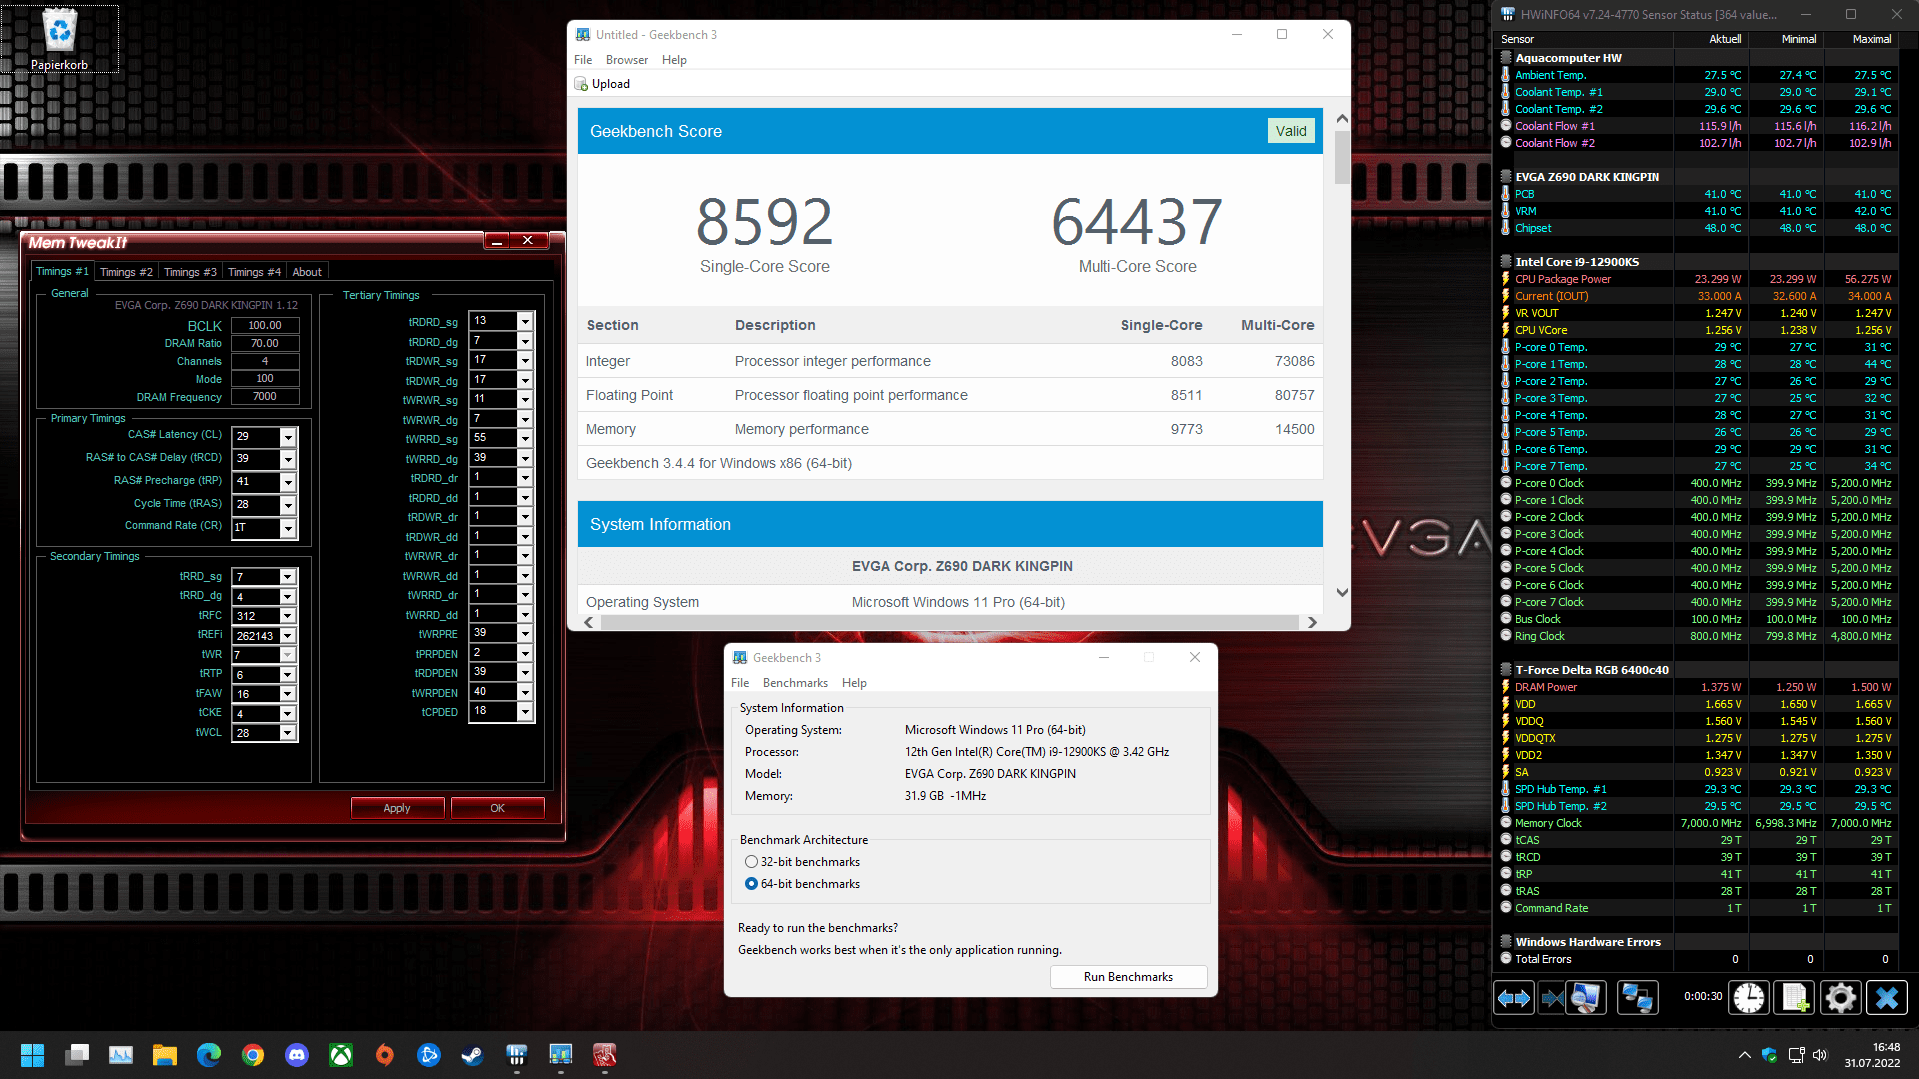Open Steam from taskbar
The image size is (1919, 1079).
[473, 1055]
